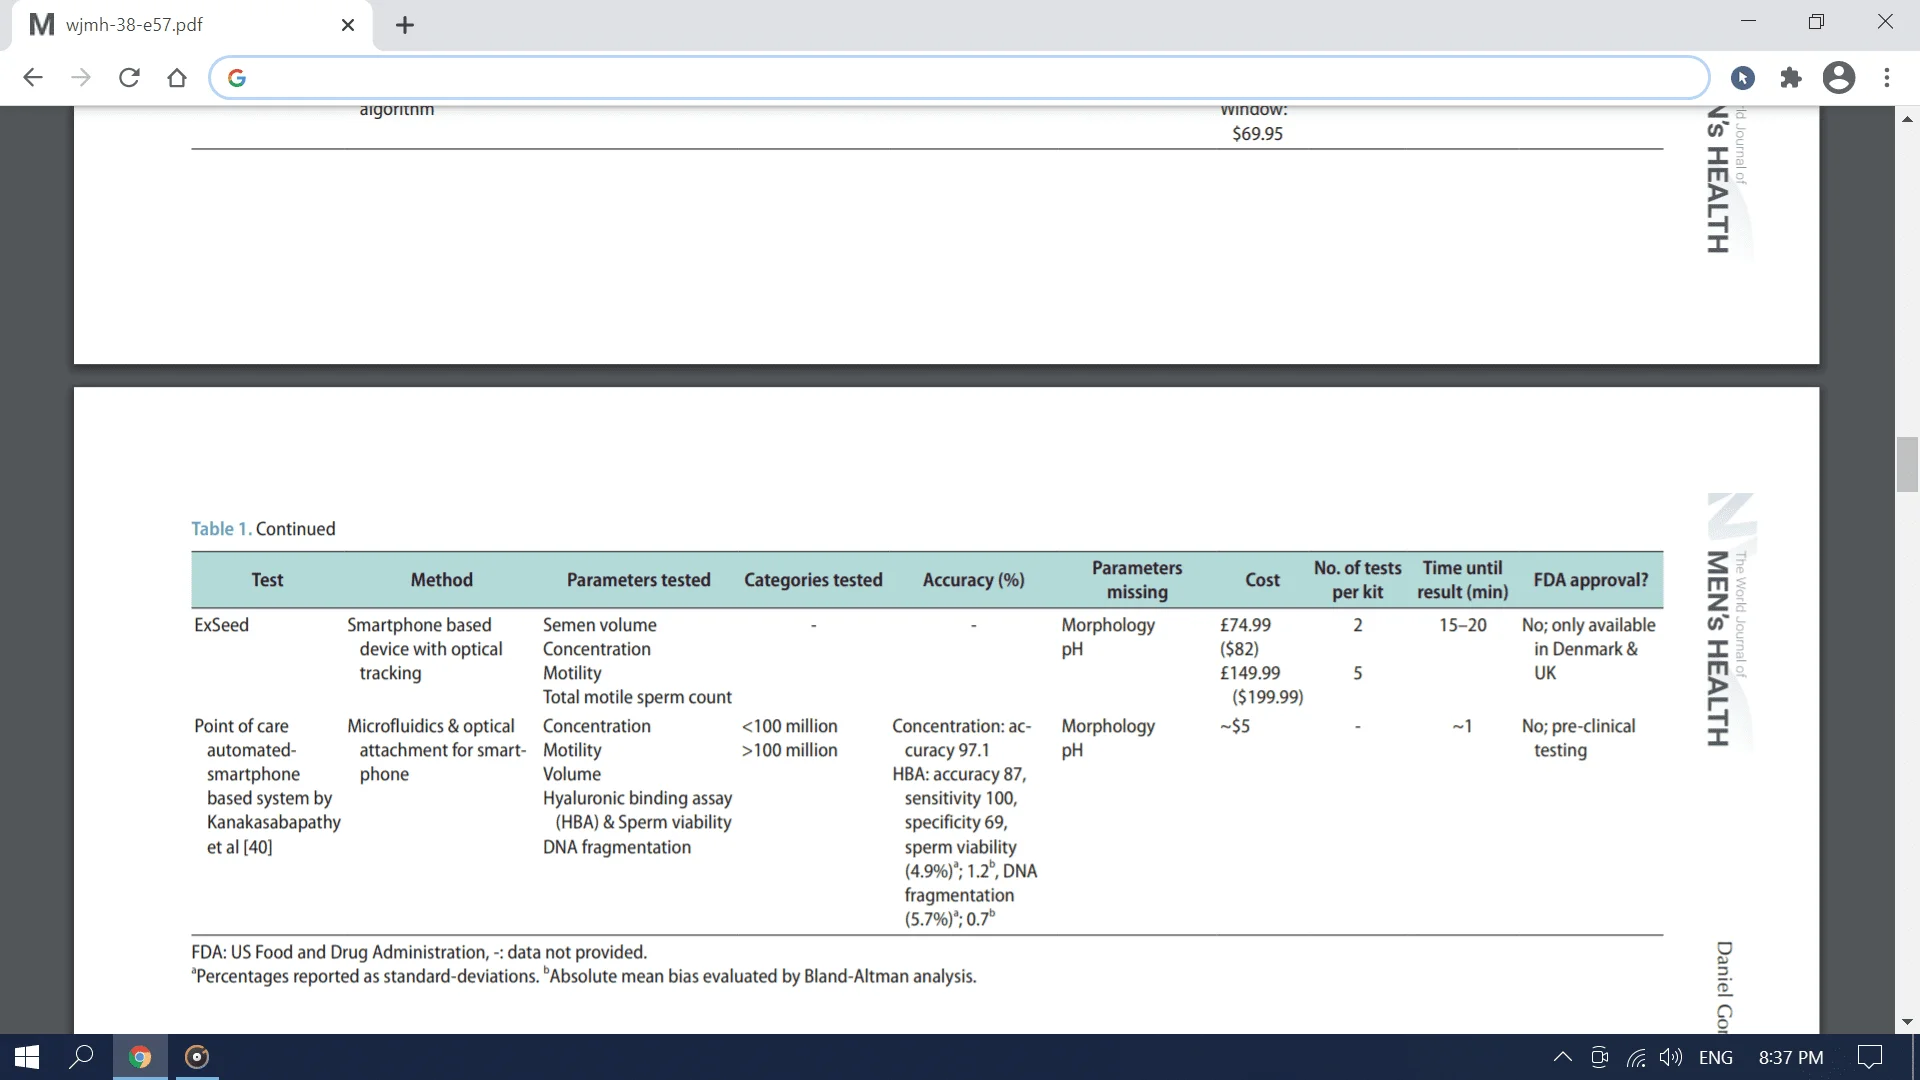Click the 'Method' column header
The width and height of the screenshot is (1920, 1080).
441,580
